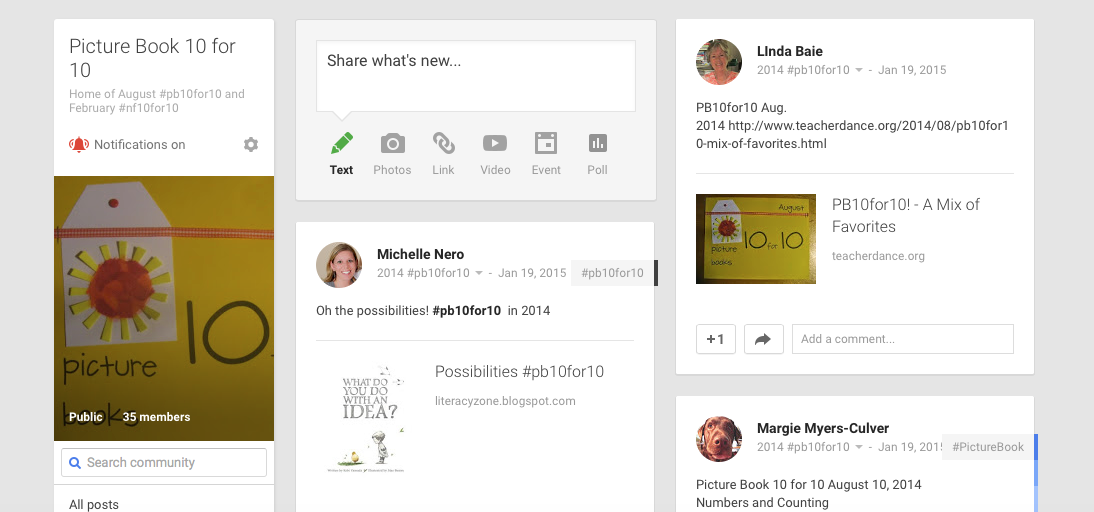This screenshot has height=512, width=1094.
Task: +1 Linda Baie's post
Action: pyautogui.click(x=716, y=339)
